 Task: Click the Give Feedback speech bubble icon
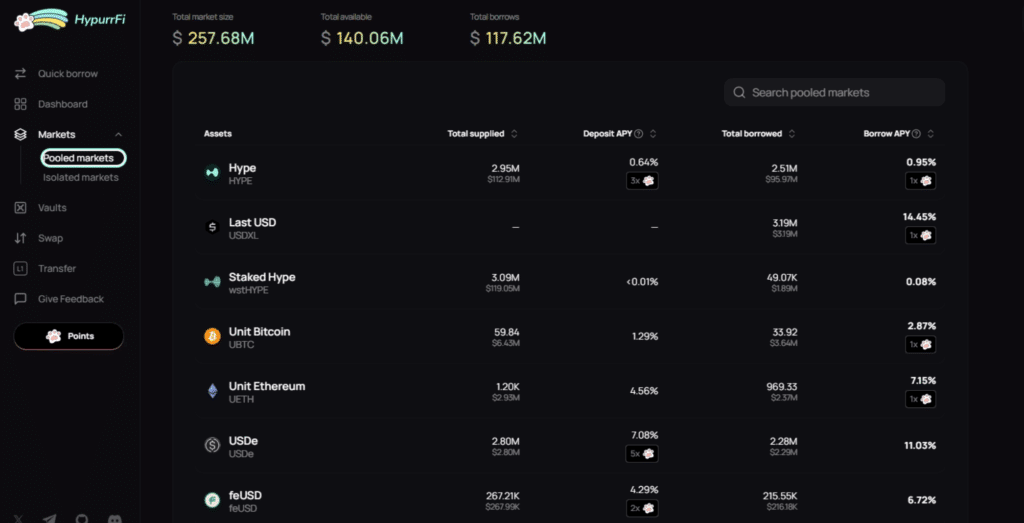pos(20,299)
